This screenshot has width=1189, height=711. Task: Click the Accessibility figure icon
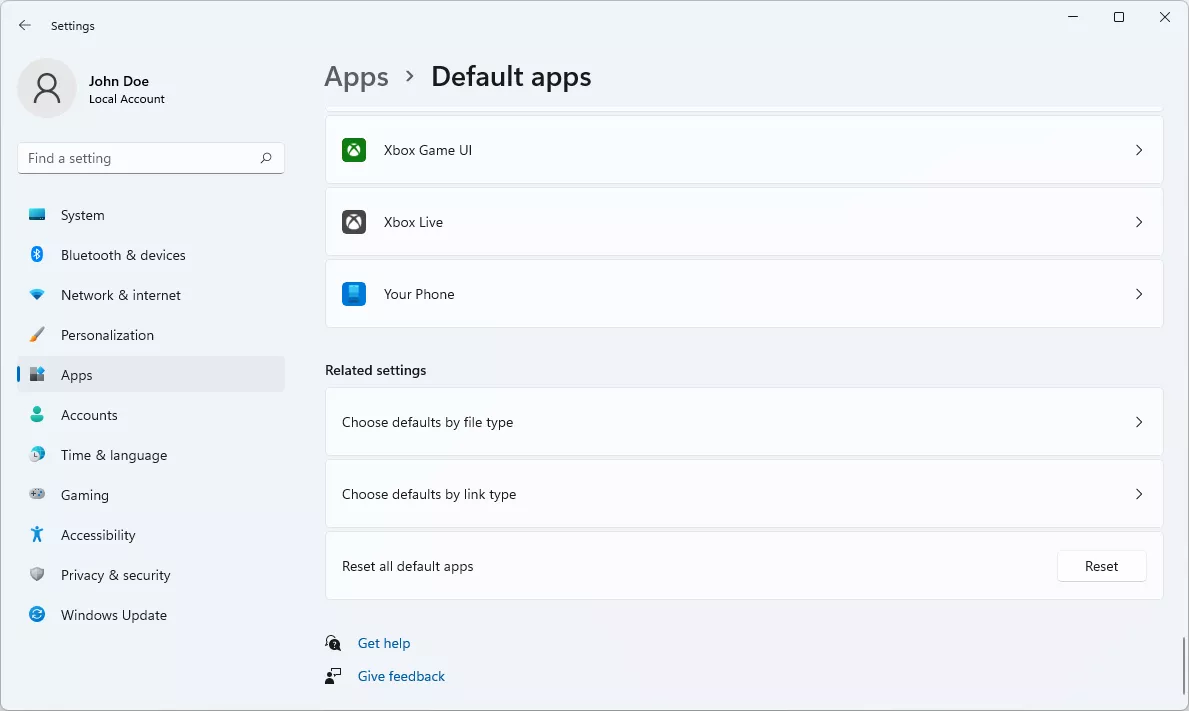[37, 534]
